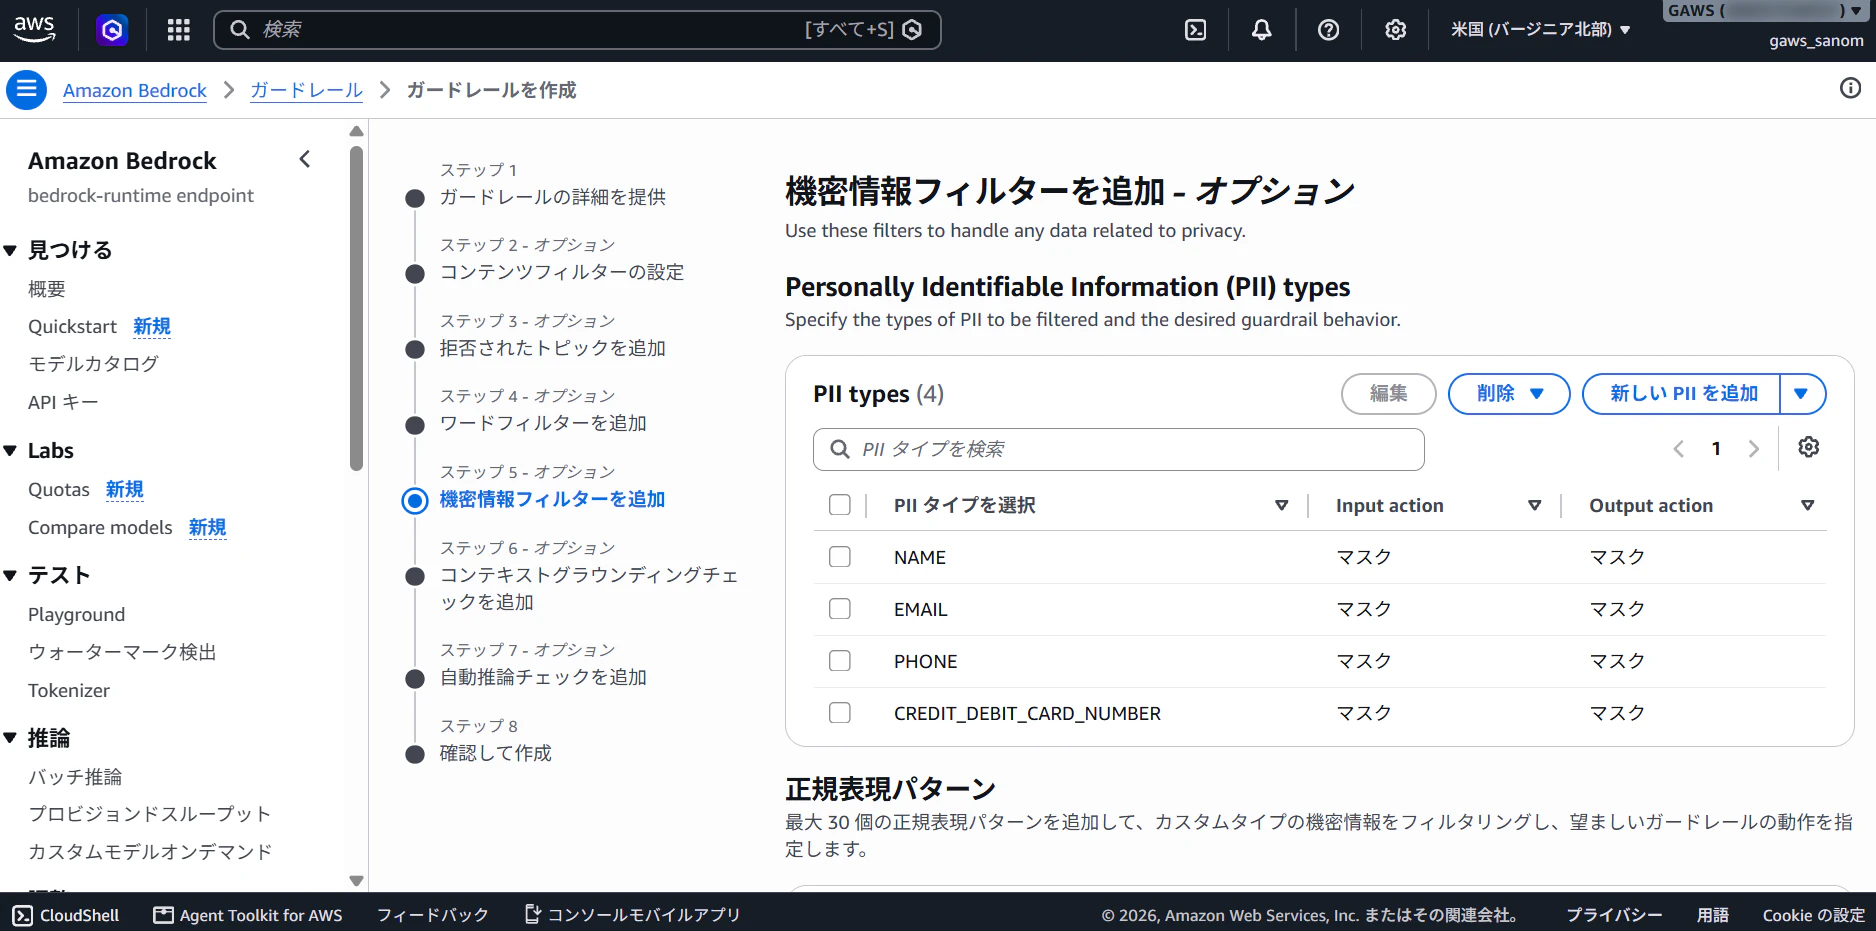Open Cookie の設定 in the footer
The image size is (1876, 931).
point(1814,915)
